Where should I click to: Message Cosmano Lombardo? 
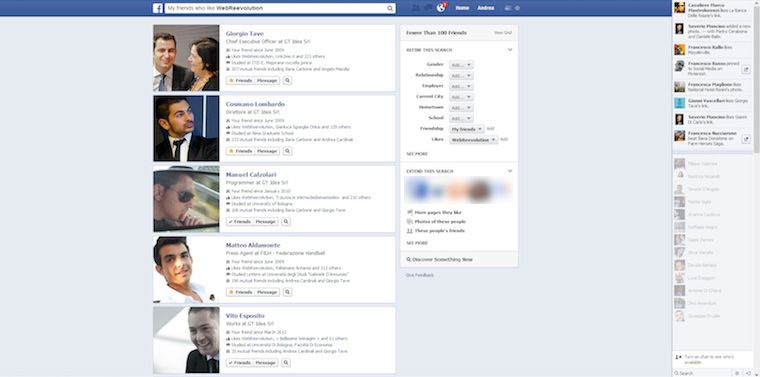[267, 151]
